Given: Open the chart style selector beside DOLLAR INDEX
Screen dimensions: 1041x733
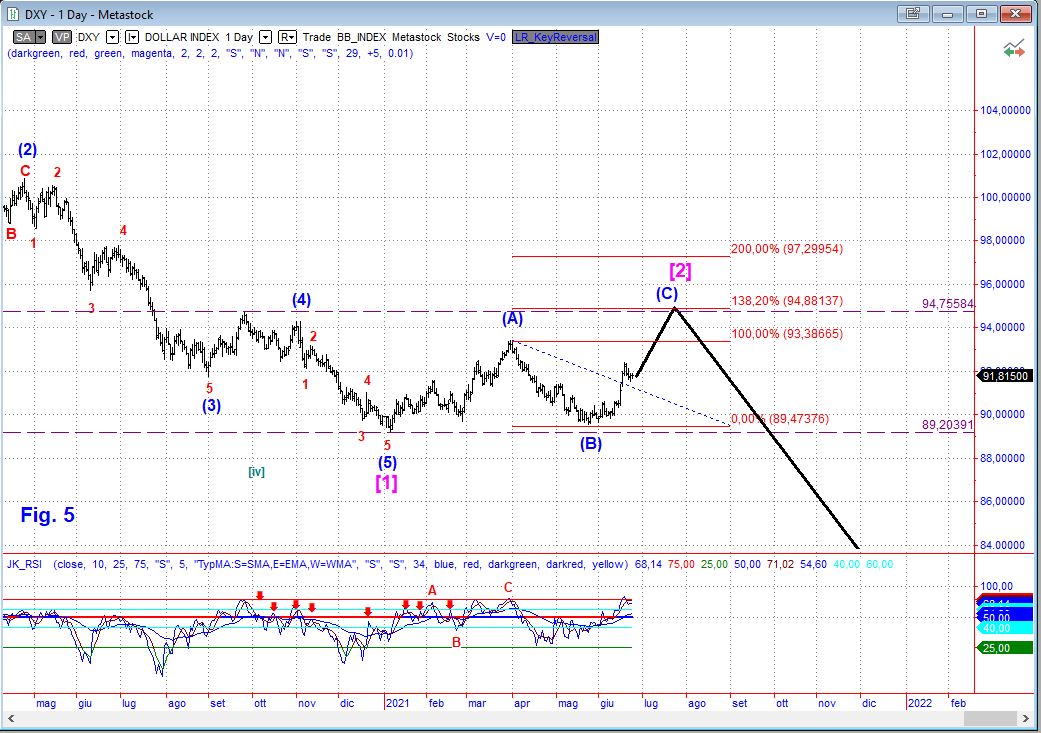Looking at the screenshot, I should (131, 36).
